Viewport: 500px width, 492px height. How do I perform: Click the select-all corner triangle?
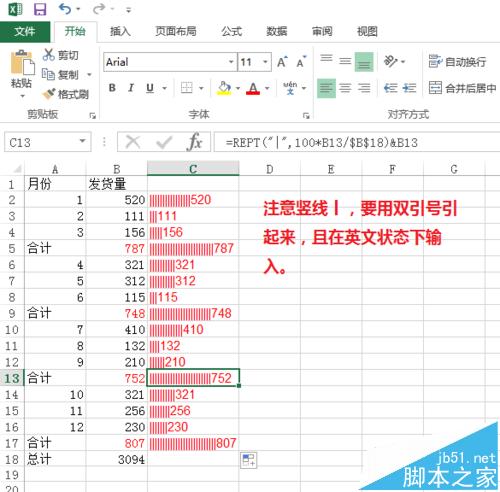(17, 169)
